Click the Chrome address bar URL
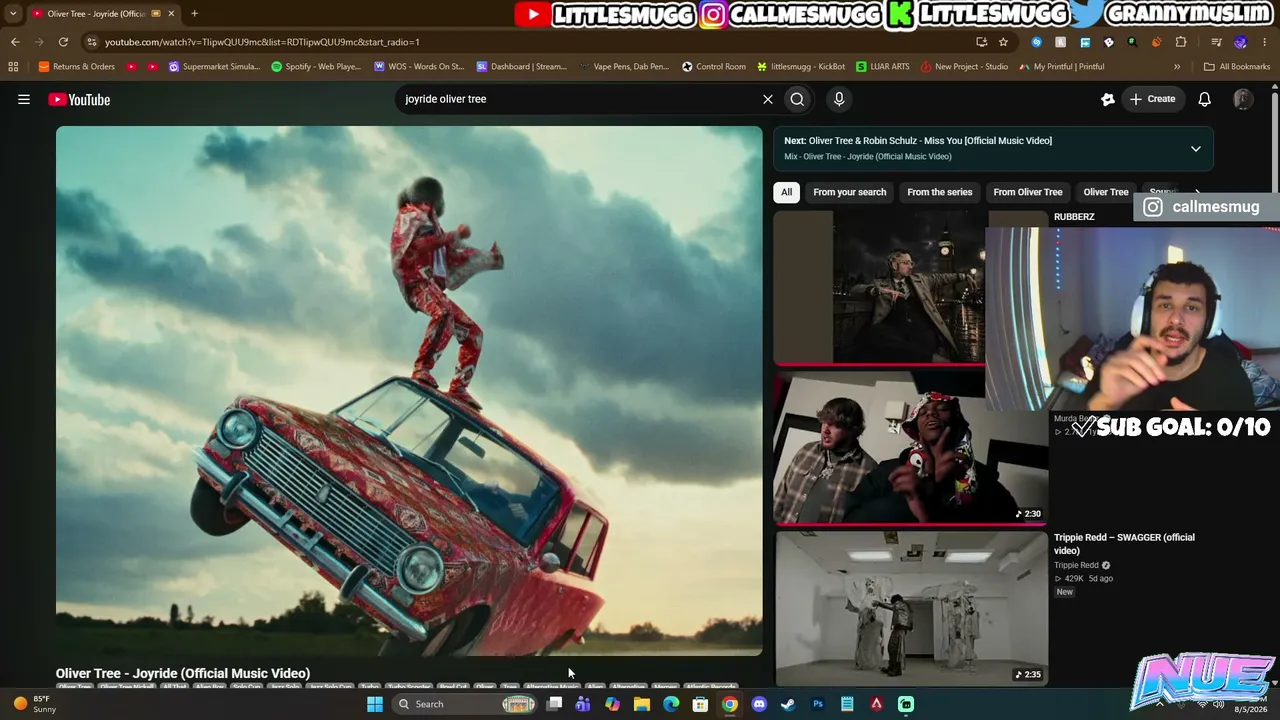The image size is (1280, 720). tap(262, 42)
